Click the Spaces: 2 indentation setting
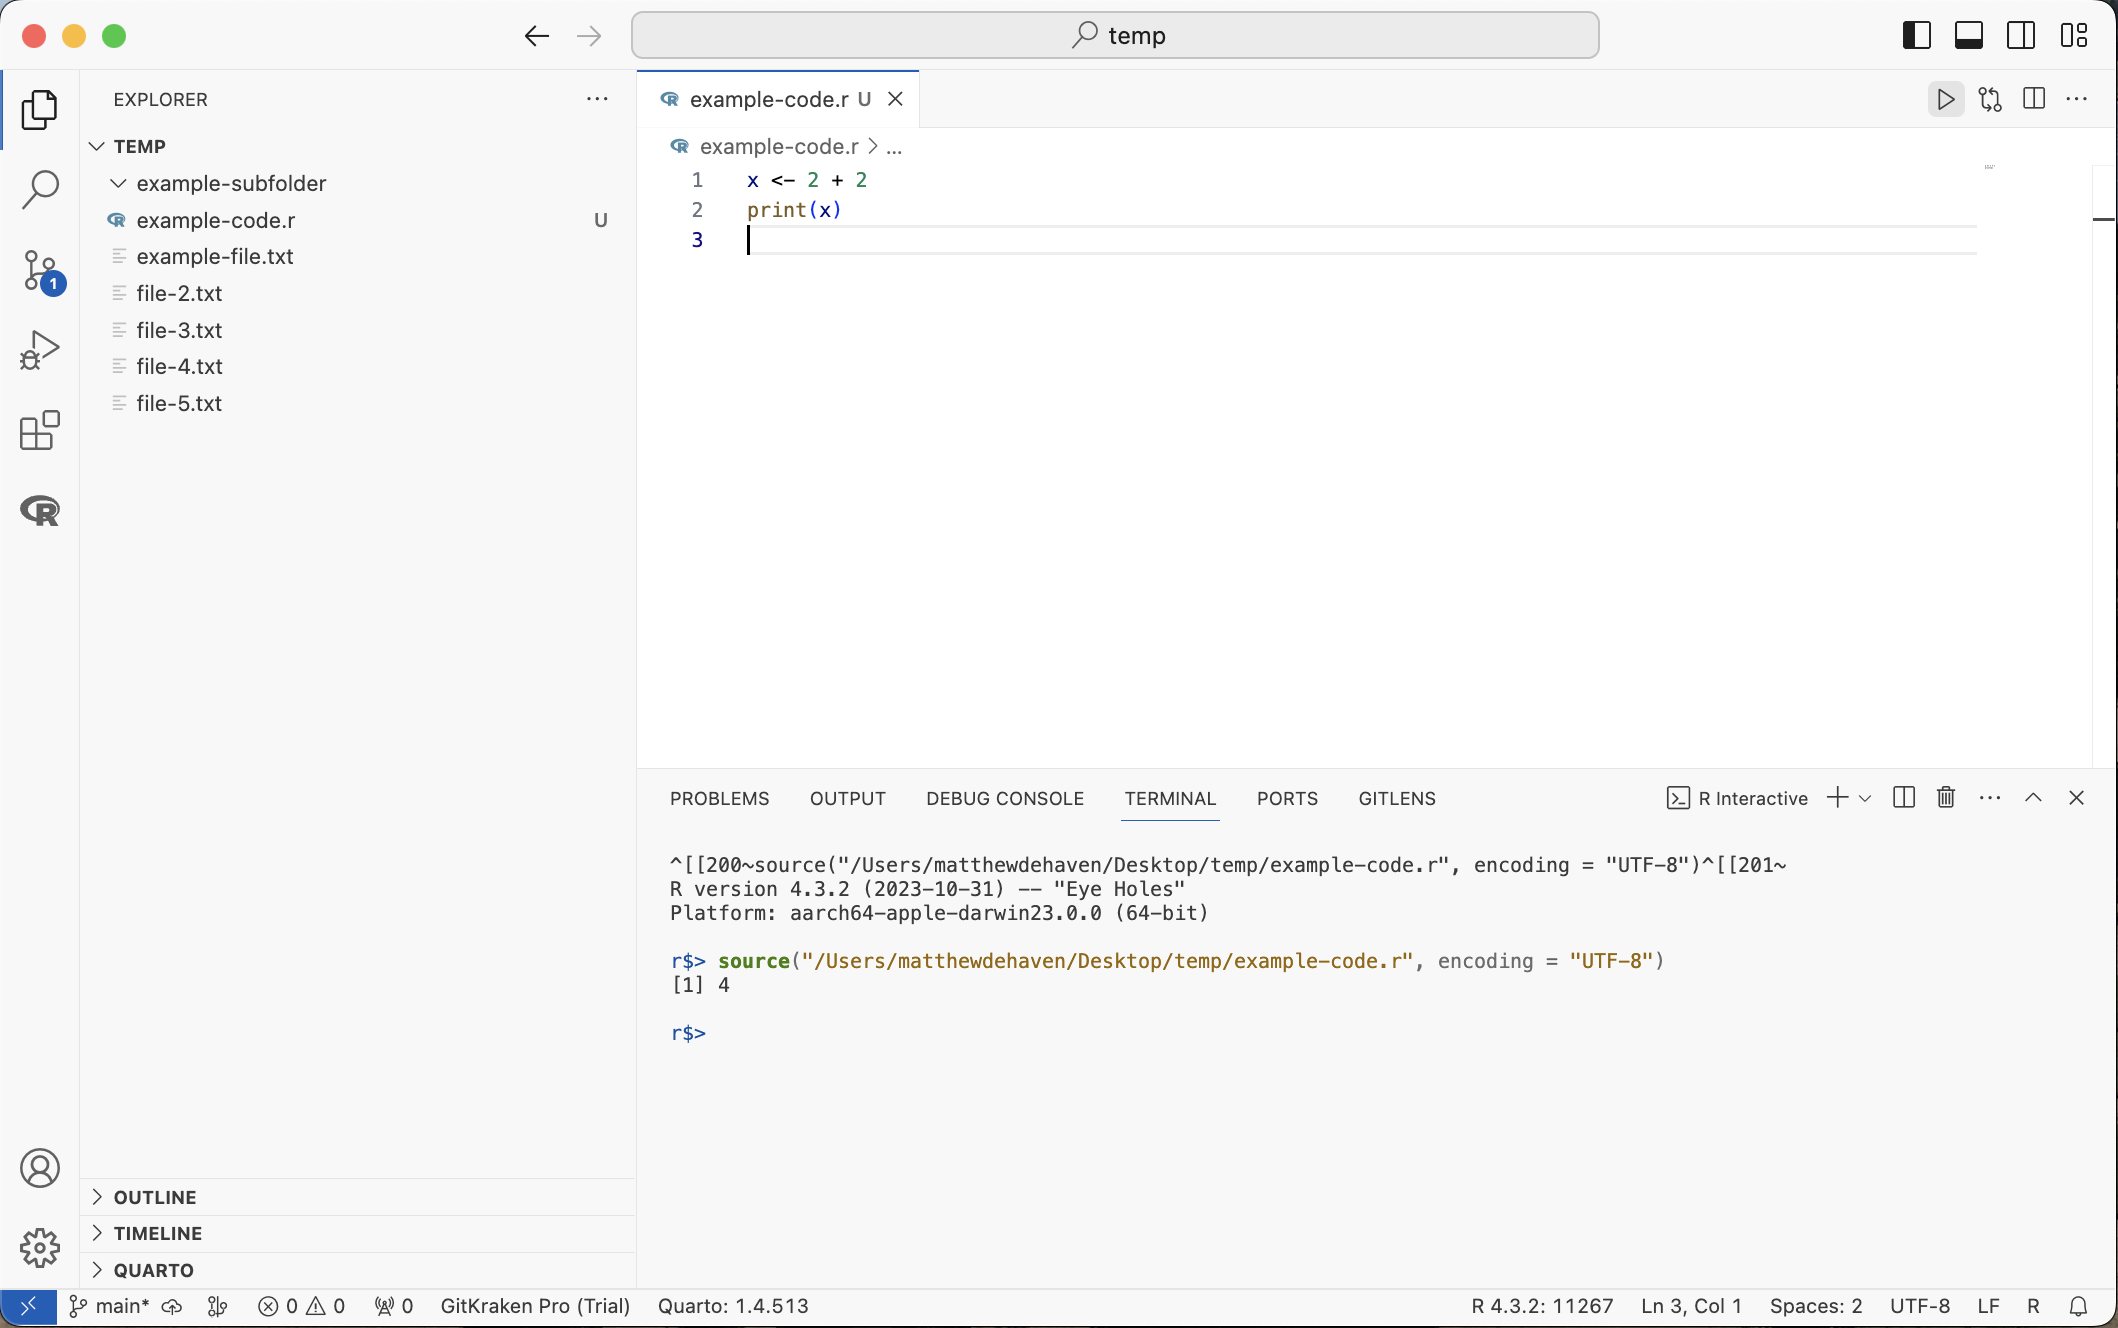The width and height of the screenshot is (2118, 1328). (x=1815, y=1306)
